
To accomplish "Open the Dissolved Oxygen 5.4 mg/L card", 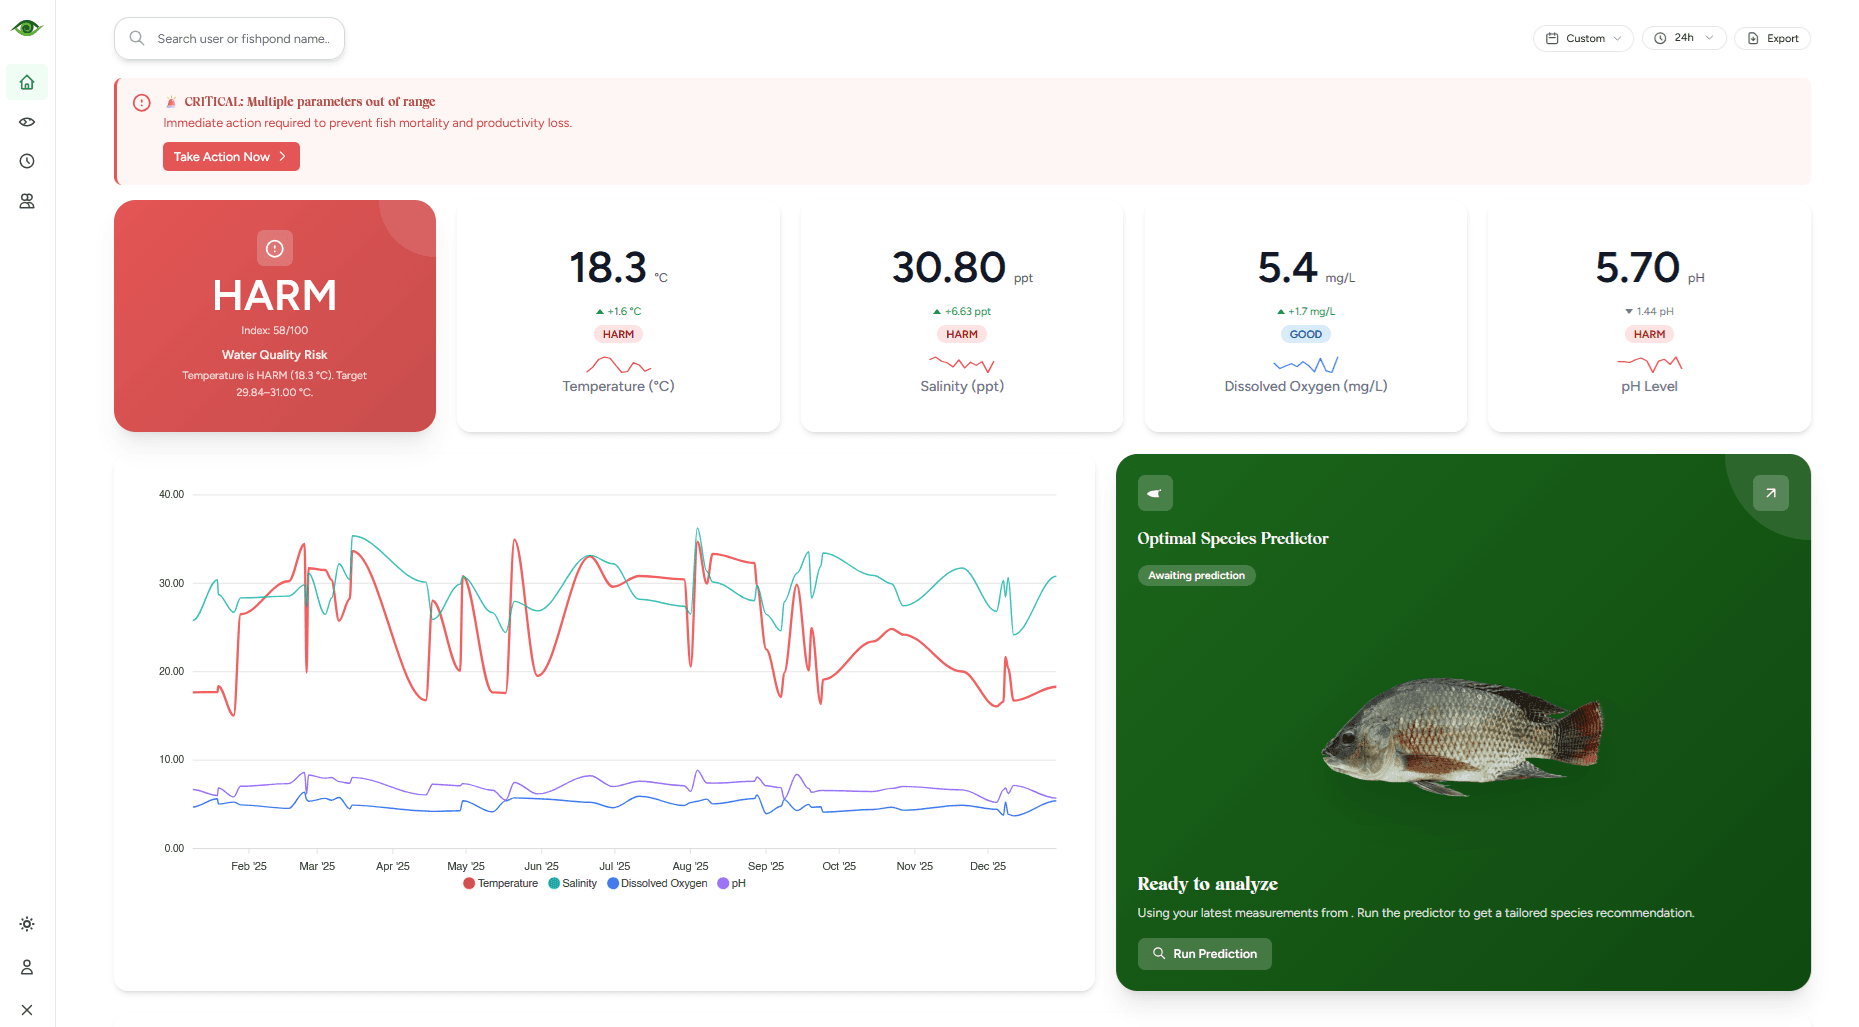I will pos(1306,316).
